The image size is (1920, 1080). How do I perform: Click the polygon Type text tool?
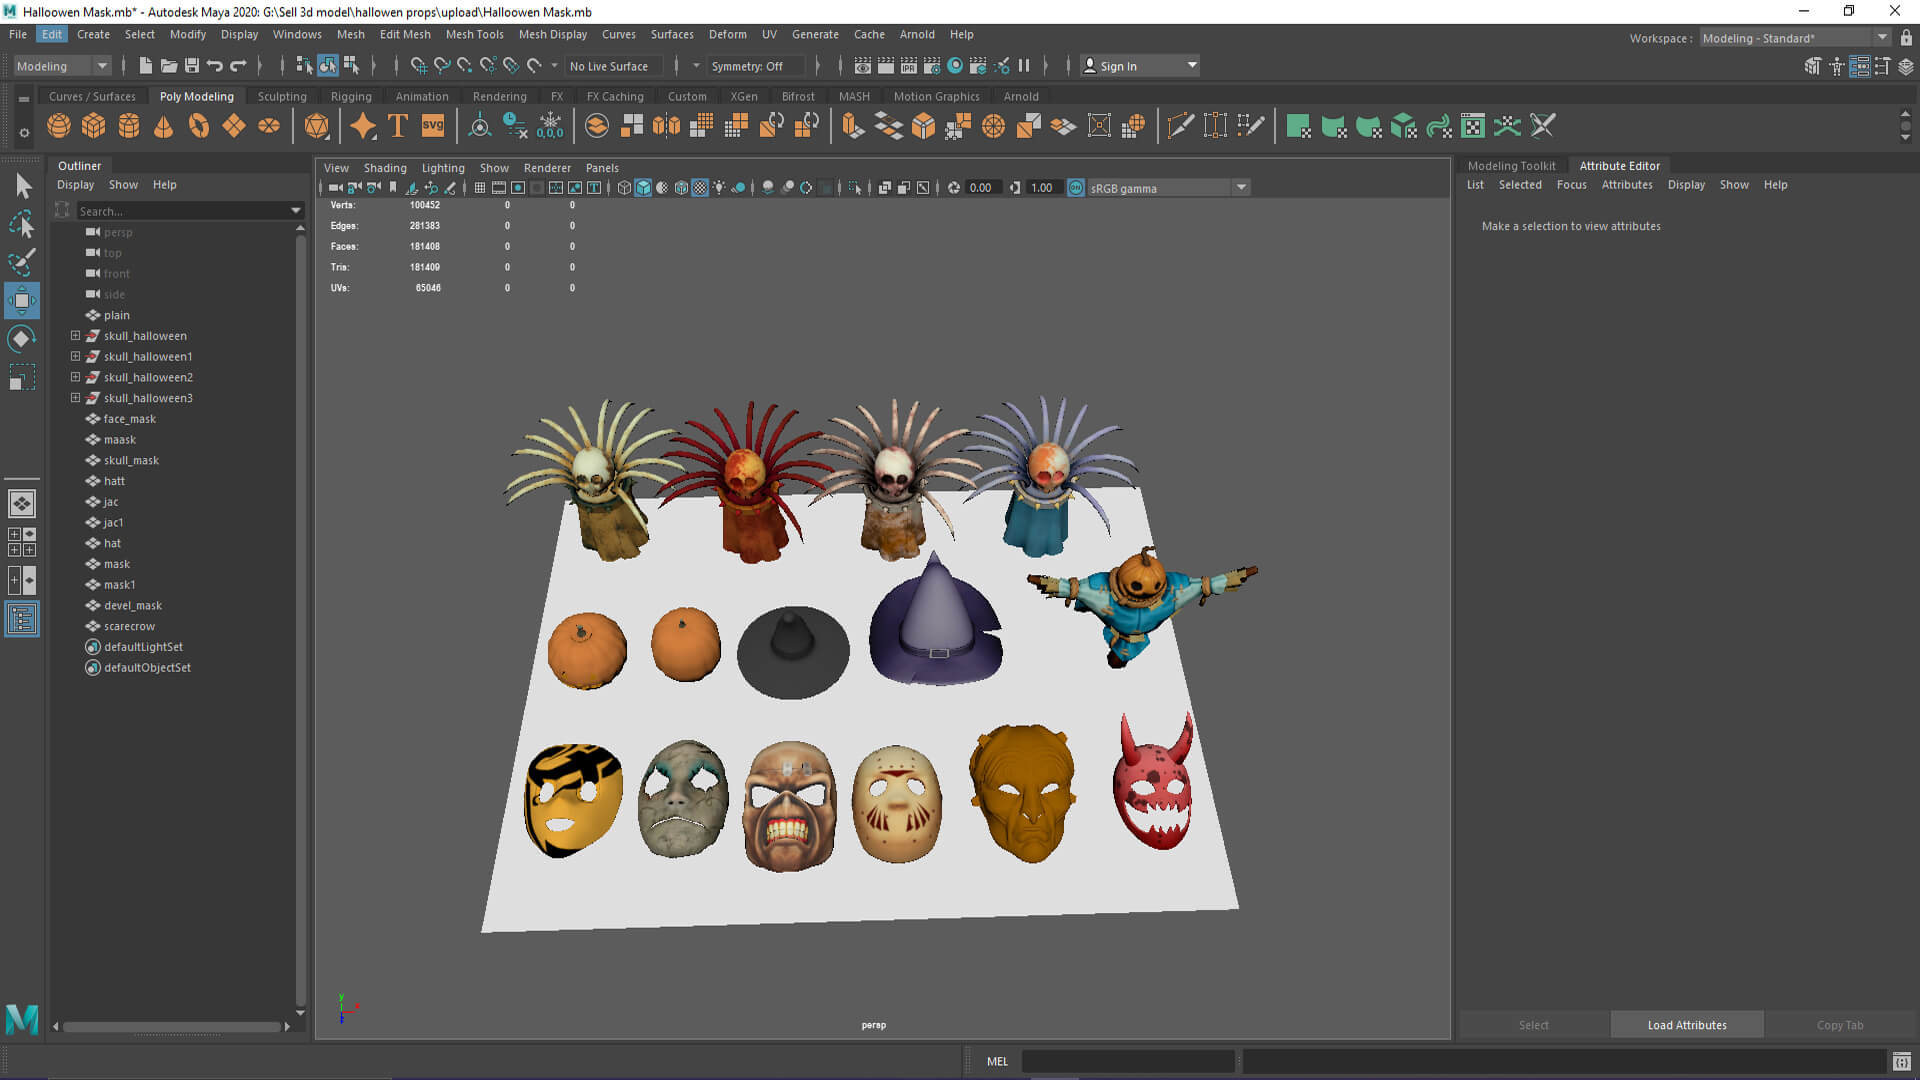click(397, 126)
